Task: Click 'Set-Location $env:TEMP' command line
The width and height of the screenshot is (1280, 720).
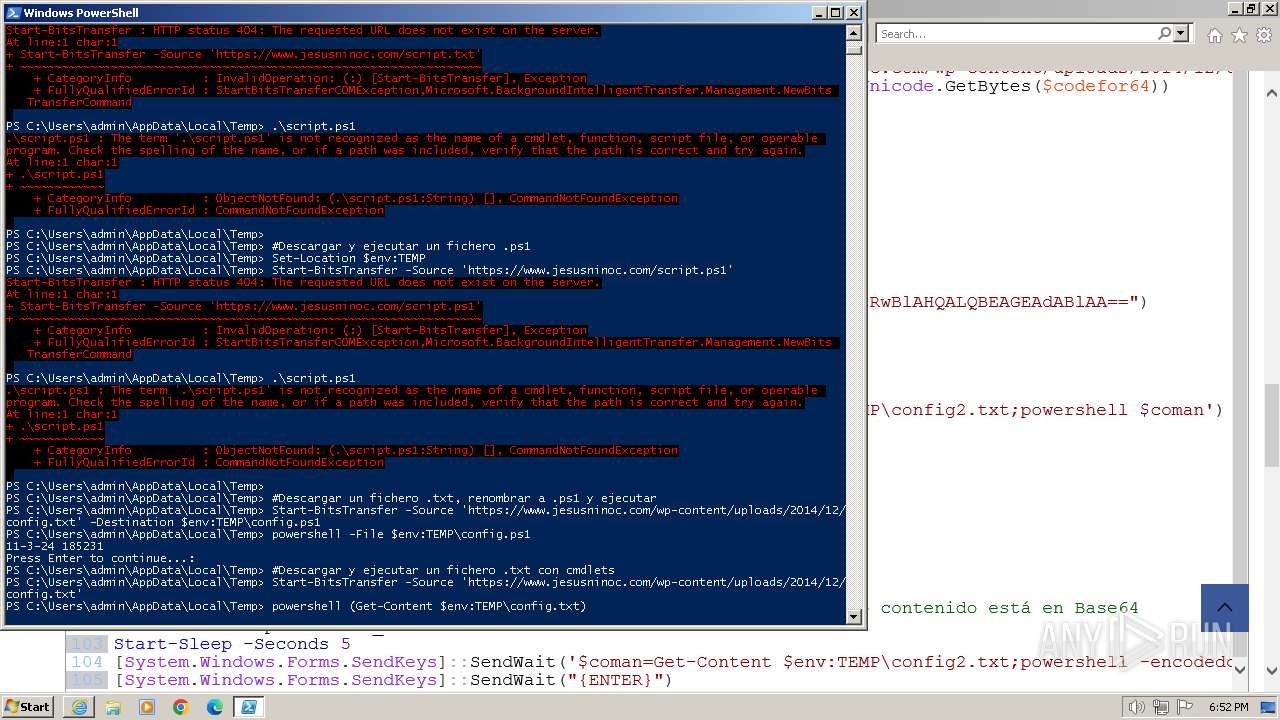Action: pos(348,258)
